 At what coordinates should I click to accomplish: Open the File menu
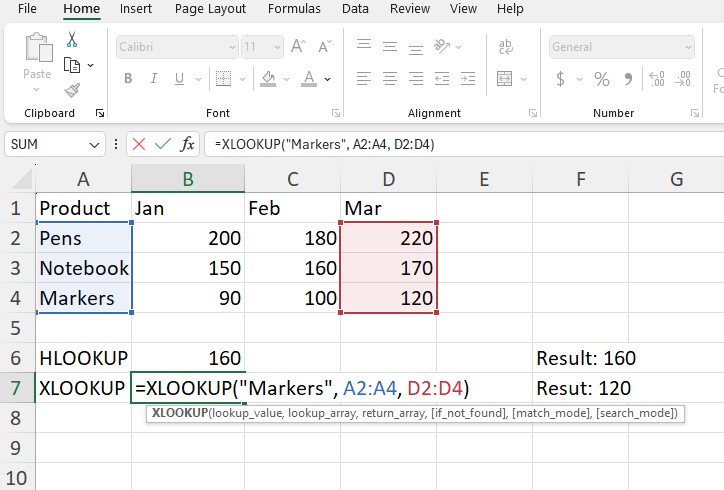28,9
